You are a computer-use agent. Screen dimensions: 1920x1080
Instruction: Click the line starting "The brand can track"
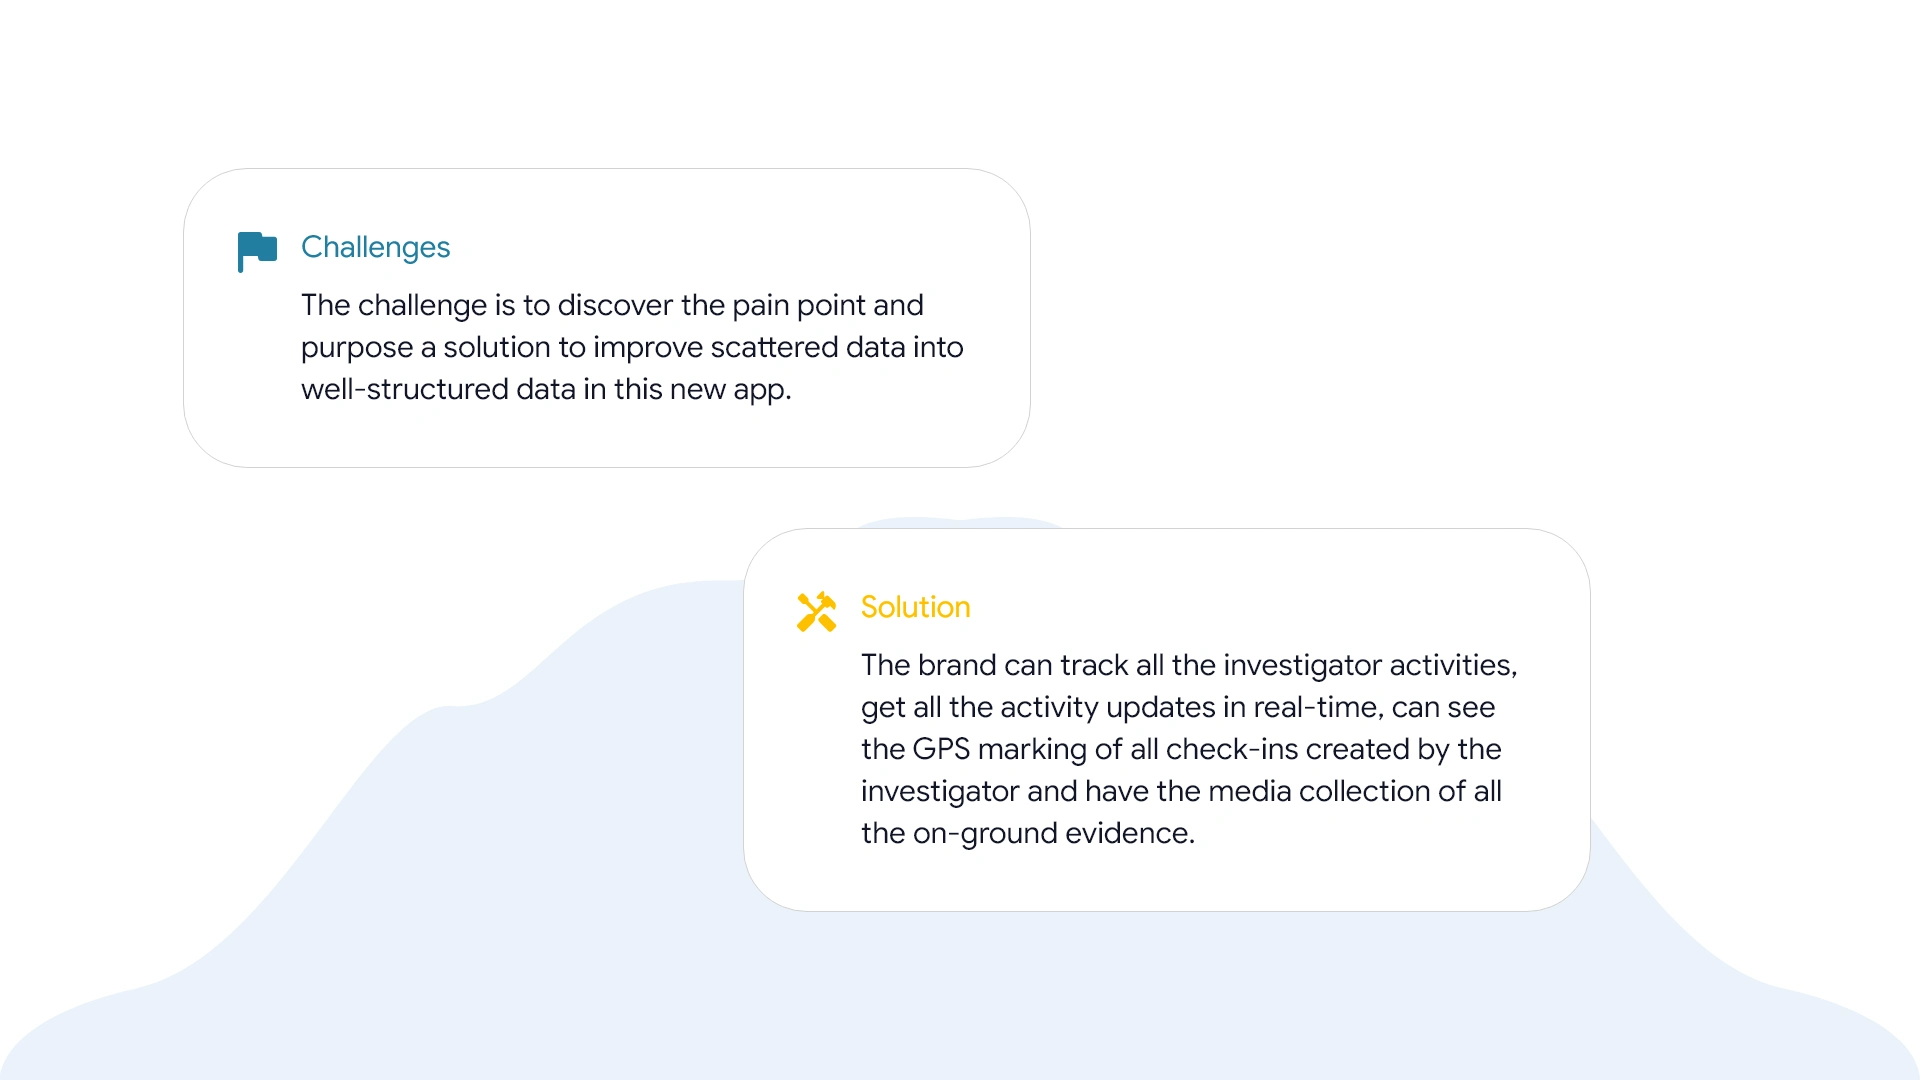(1189, 665)
